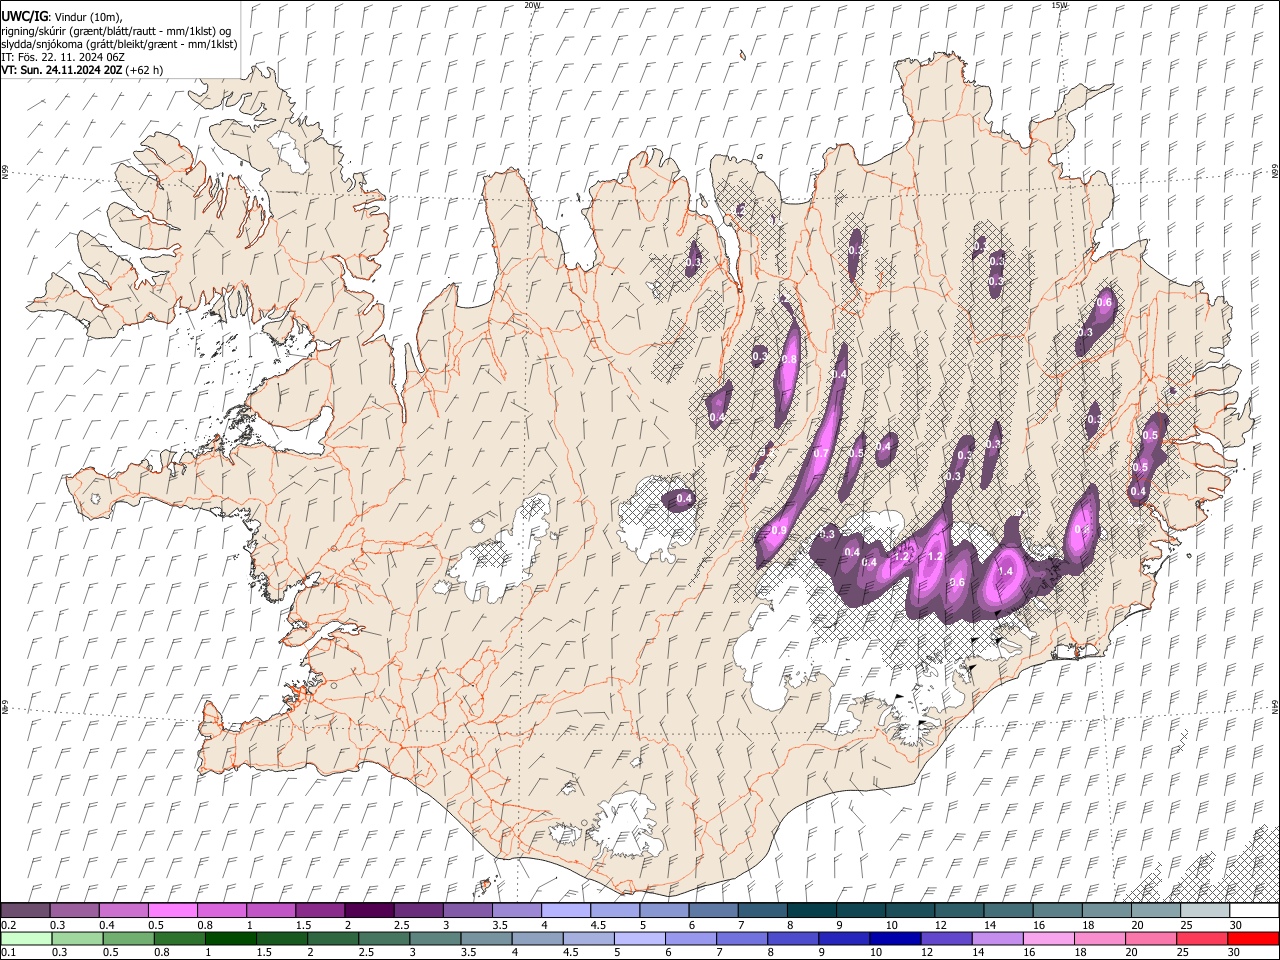
Task: Click the dark blue 10 rain swatch
Action: (893, 939)
